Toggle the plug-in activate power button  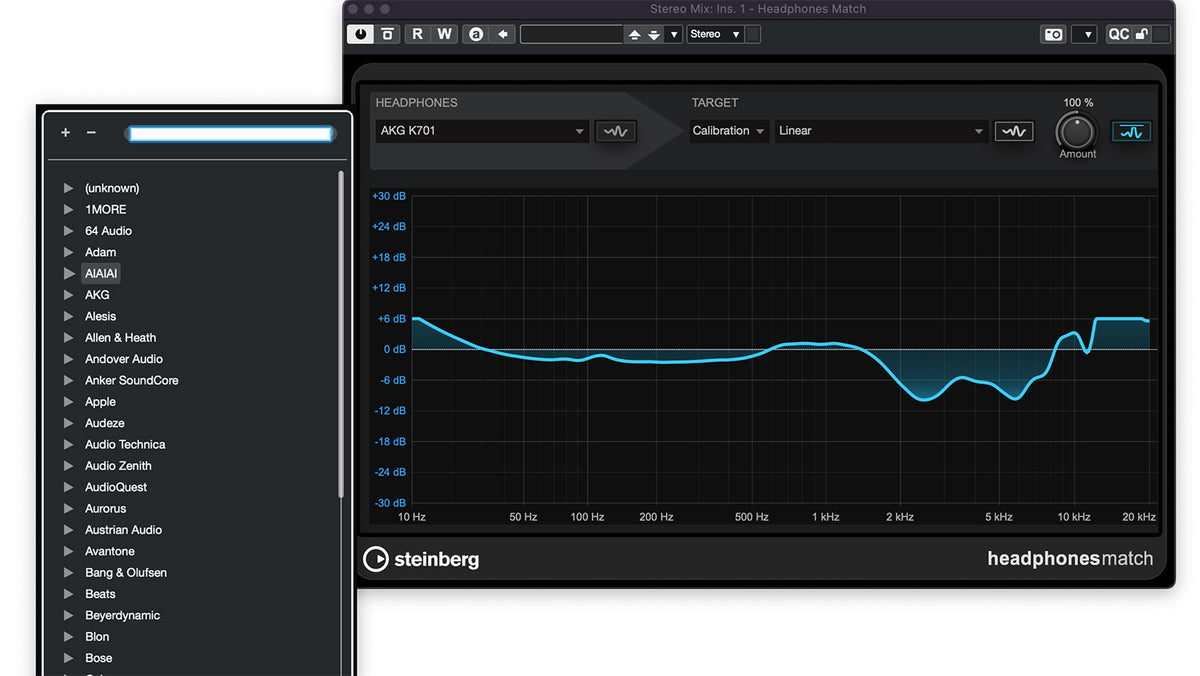click(x=360, y=34)
